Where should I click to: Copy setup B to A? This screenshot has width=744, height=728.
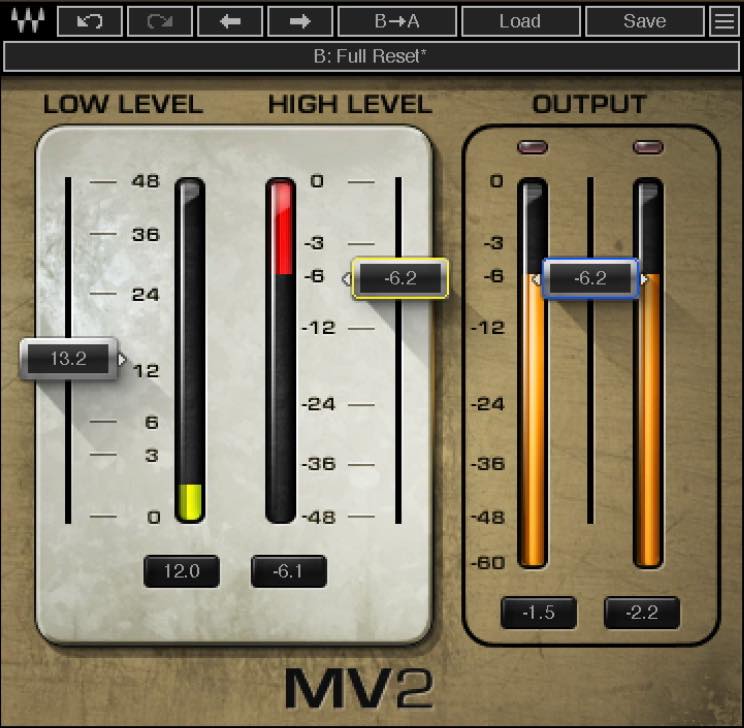coord(397,21)
